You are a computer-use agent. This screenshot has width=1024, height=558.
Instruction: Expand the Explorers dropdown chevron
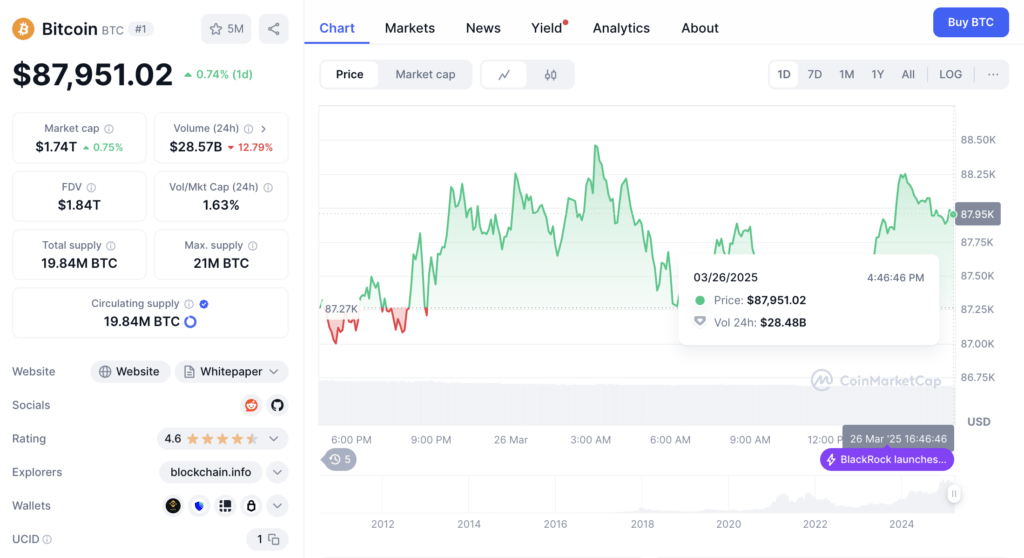coord(278,472)
